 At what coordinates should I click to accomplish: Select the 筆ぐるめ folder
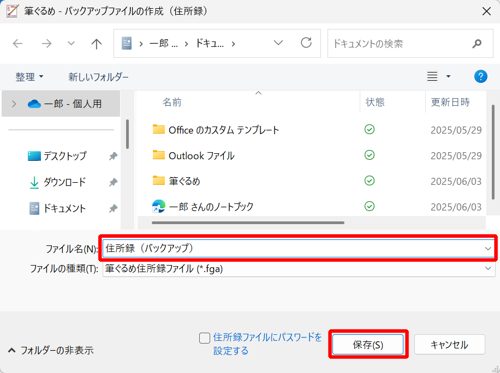(176, 181)
